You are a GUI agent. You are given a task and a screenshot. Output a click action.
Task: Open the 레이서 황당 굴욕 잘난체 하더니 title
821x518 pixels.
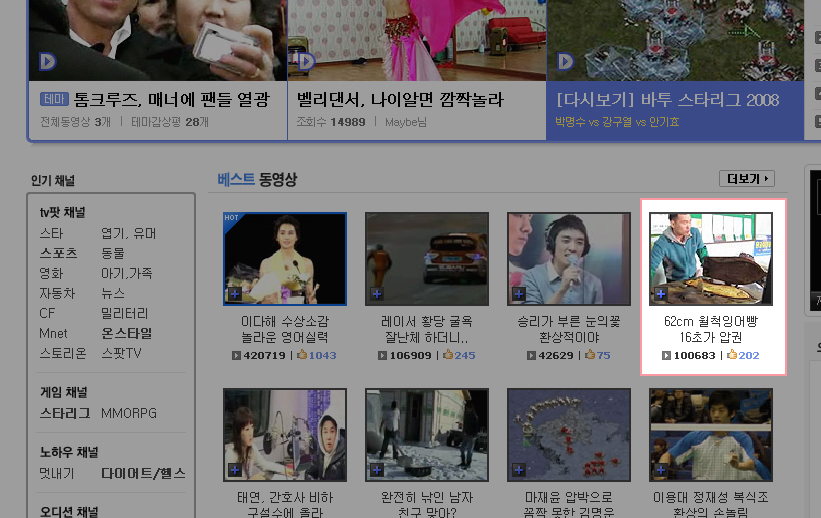coord(427,329)
